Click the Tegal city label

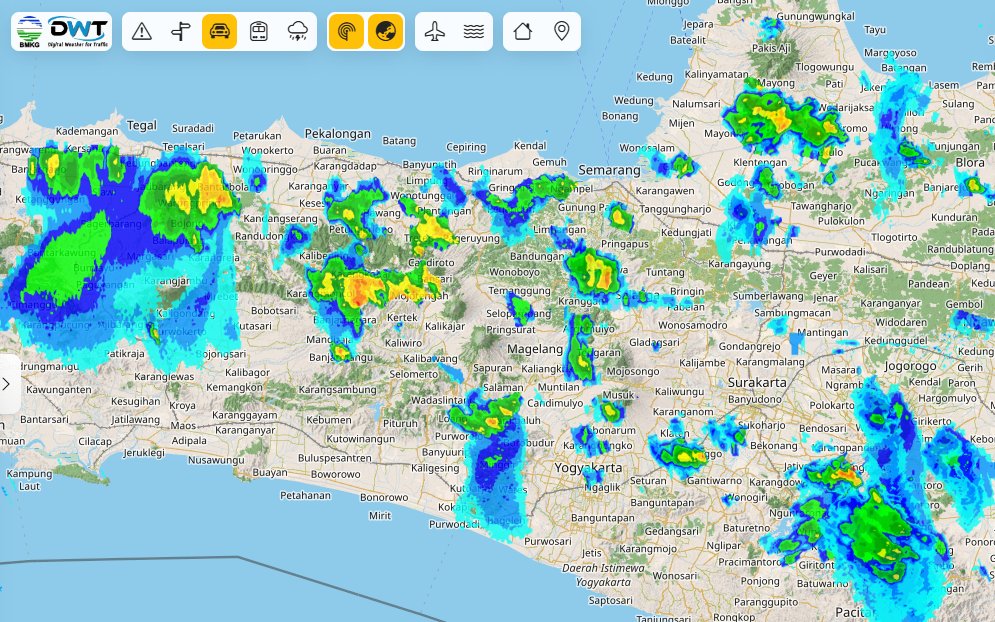coord(142,126)
